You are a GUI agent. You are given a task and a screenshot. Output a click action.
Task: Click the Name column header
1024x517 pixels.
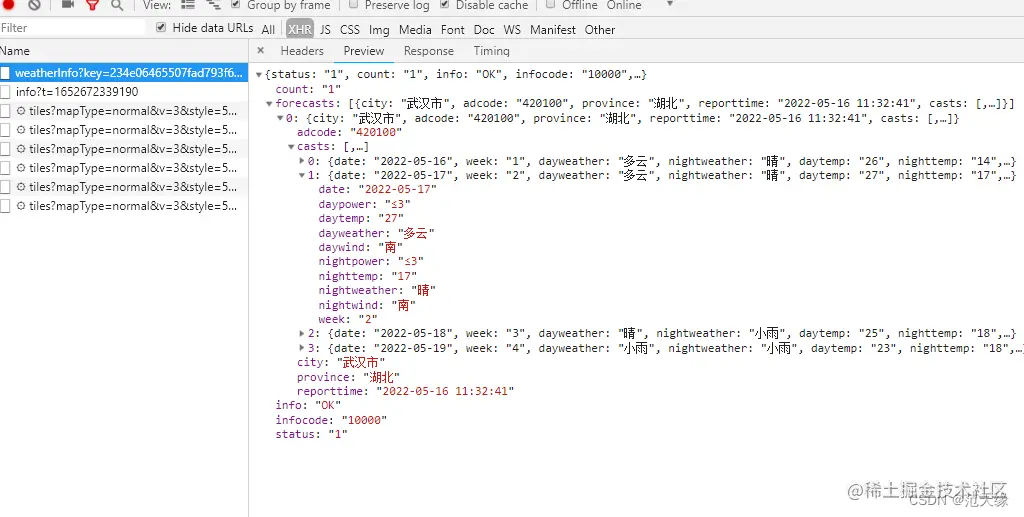pos(124,50)
